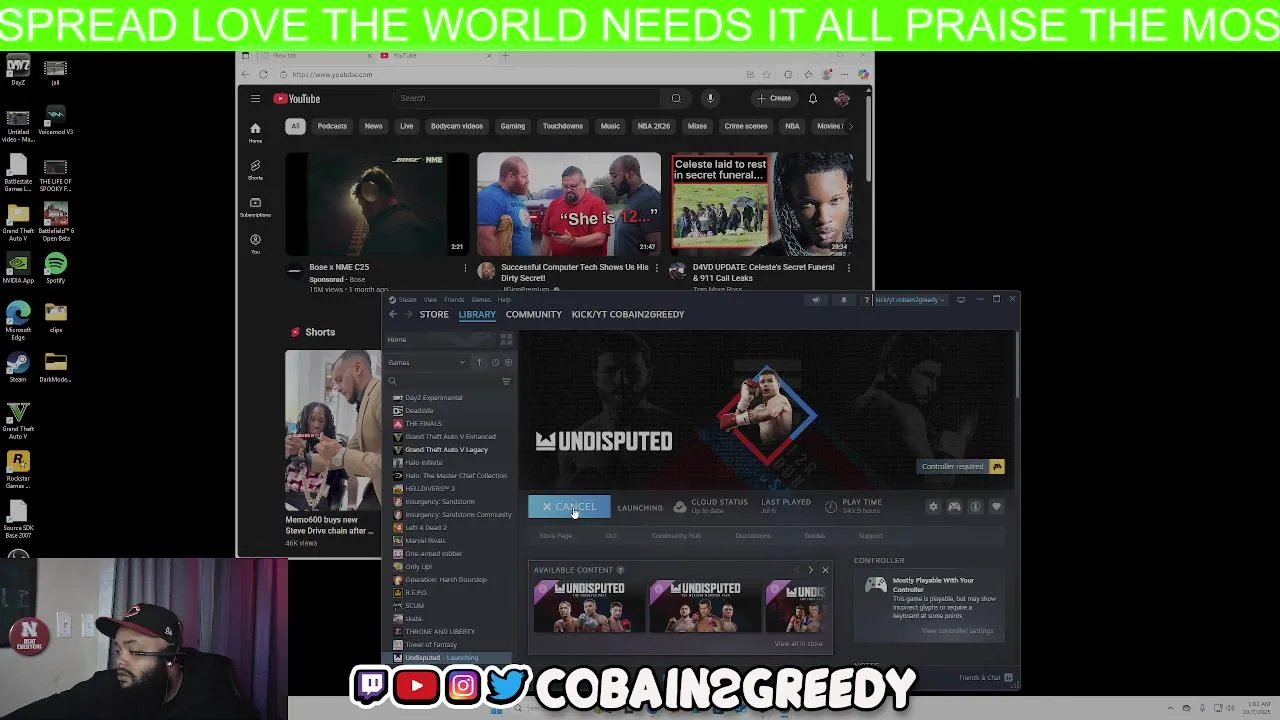Screen dimensions: 1280x720
Task: Close the Available Content panel
Action: pos(825,570)
